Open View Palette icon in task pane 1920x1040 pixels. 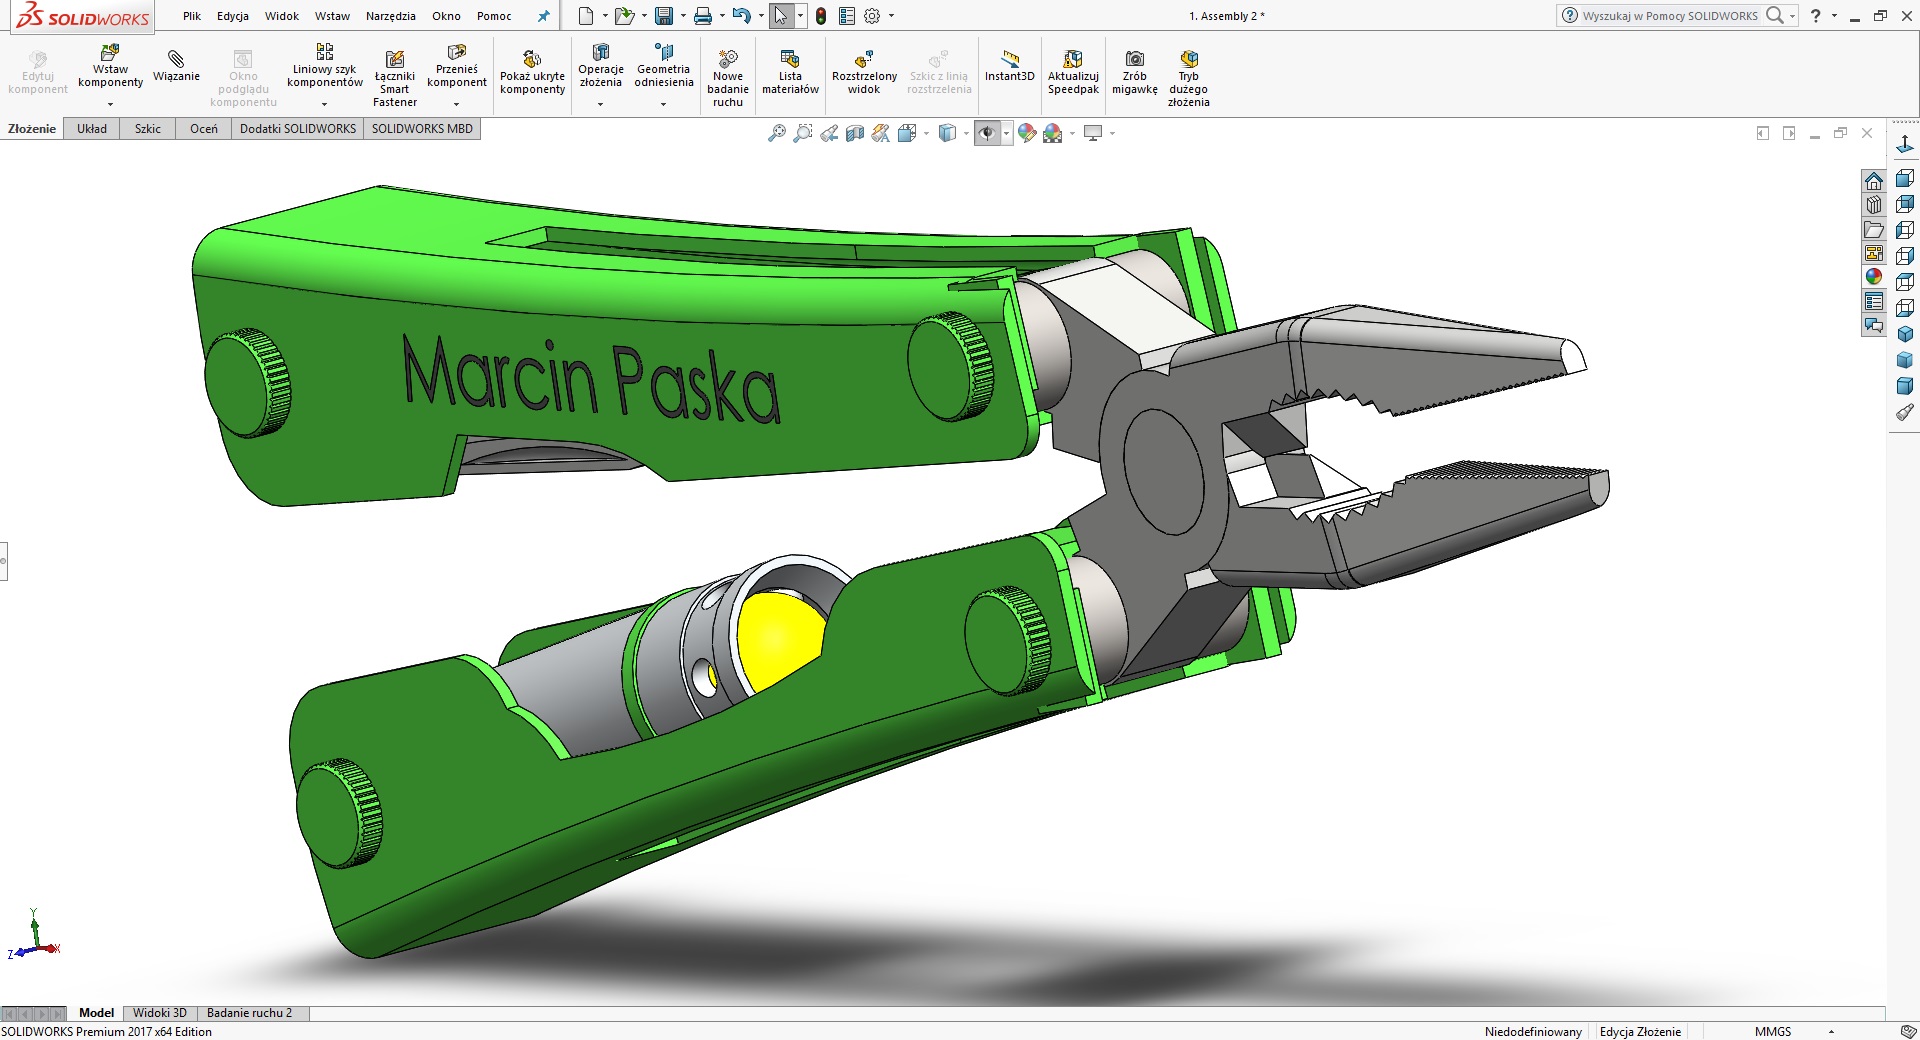tap(1874, 253)
